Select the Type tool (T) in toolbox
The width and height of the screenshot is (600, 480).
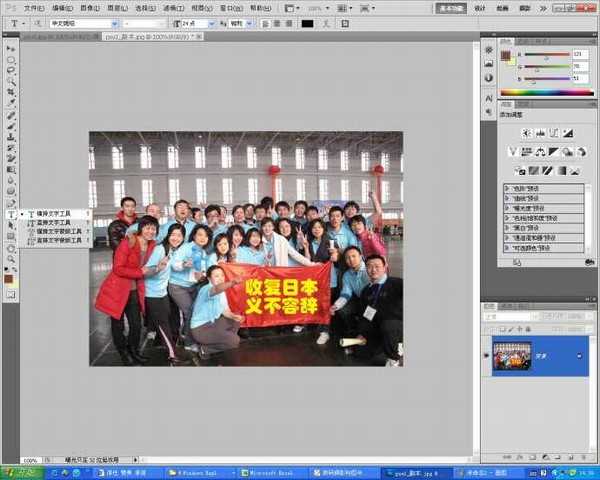tap(12, 213)
